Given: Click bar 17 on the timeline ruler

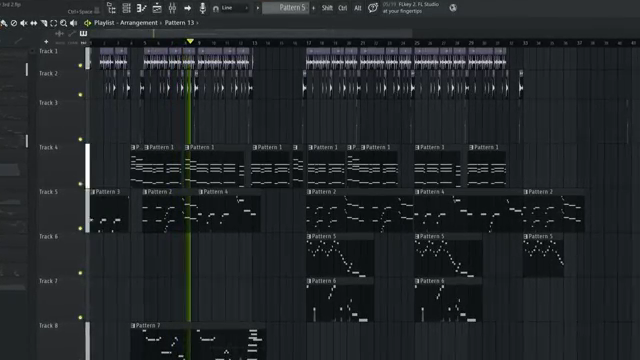Looking at the screenshot, I should coord(309,43).
